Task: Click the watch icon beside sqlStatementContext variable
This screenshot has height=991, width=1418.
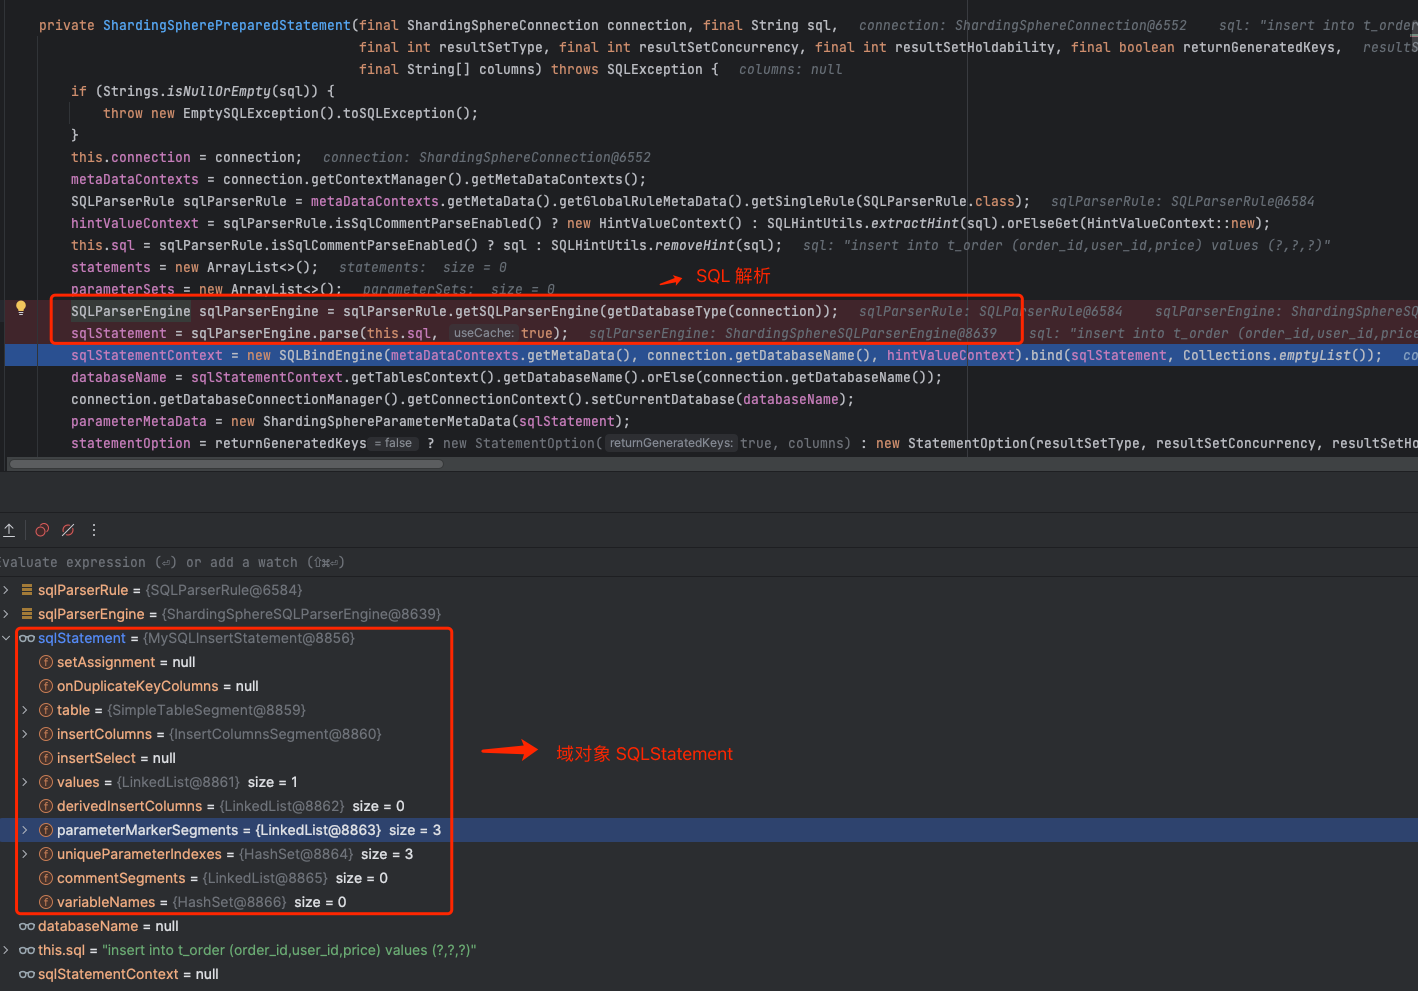Action: (x=27, y=974)
